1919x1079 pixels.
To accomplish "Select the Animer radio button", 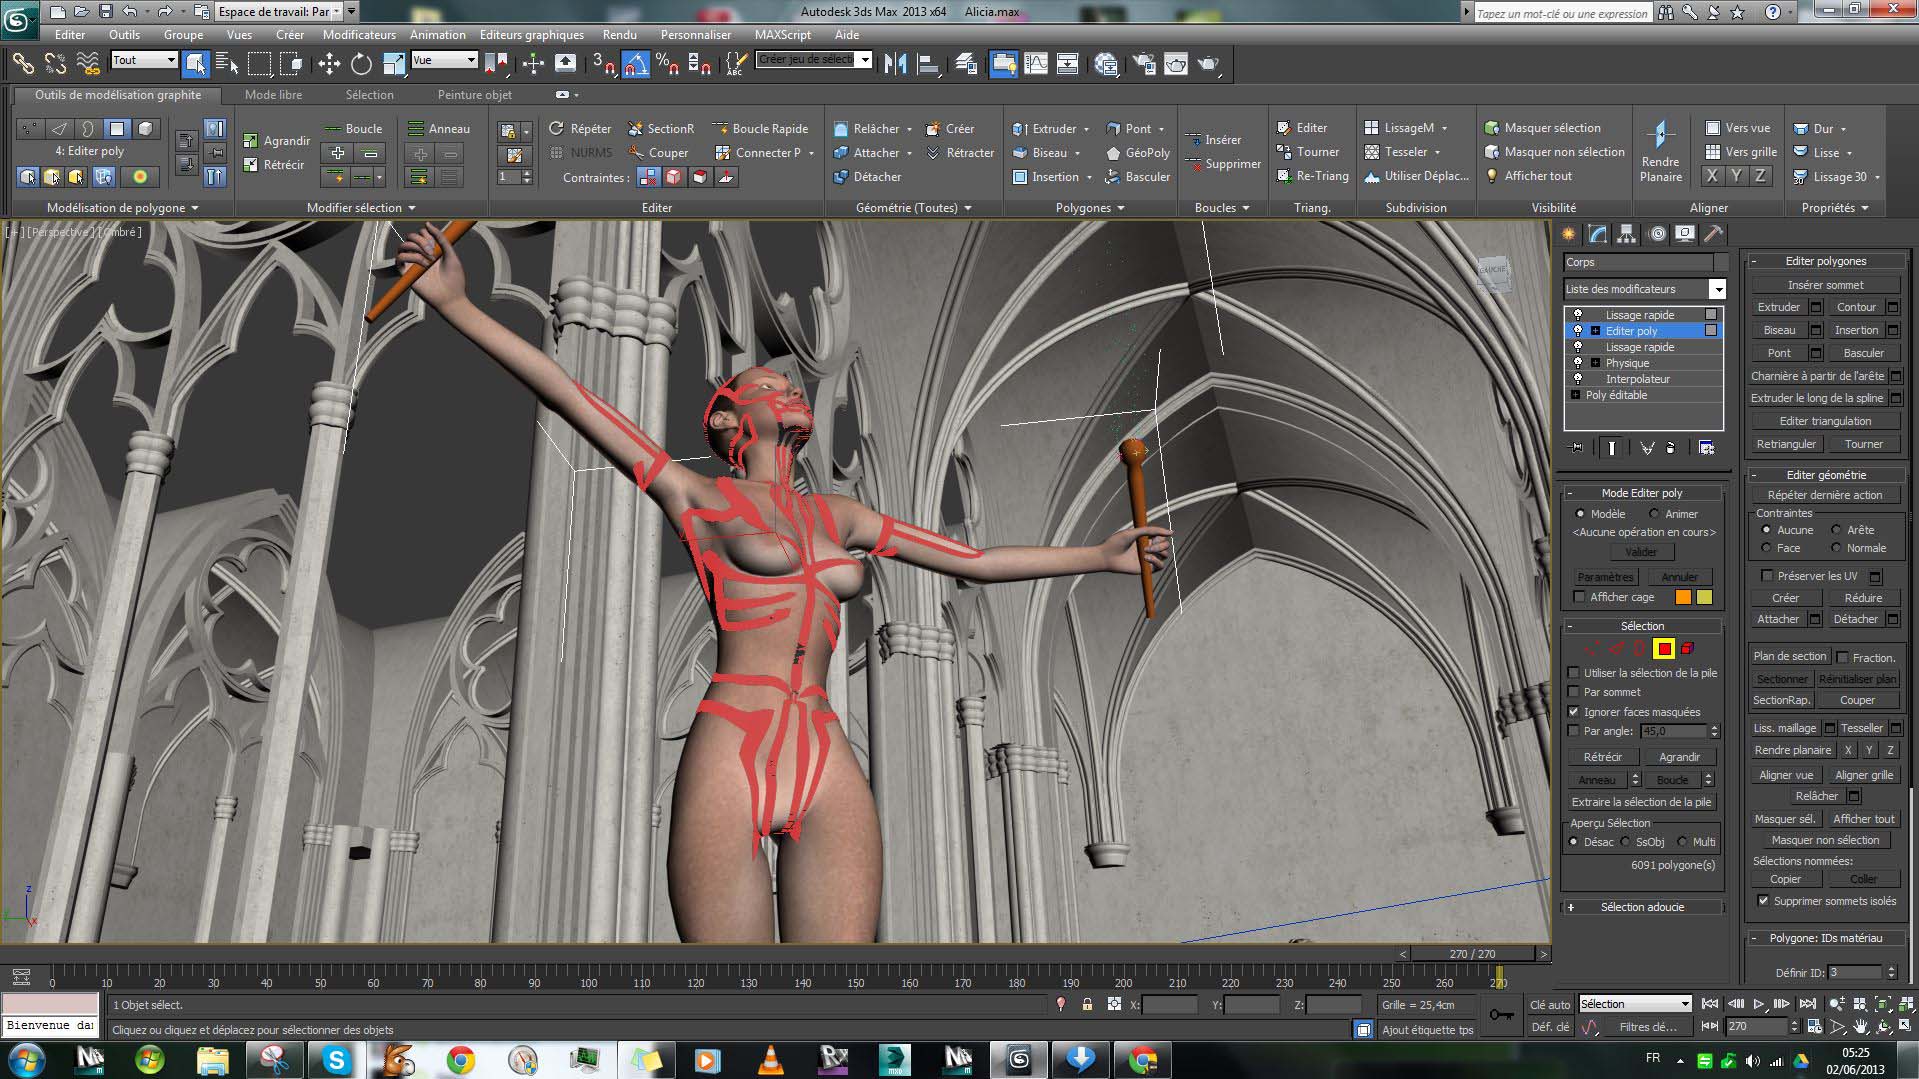I will point(1654,514).
